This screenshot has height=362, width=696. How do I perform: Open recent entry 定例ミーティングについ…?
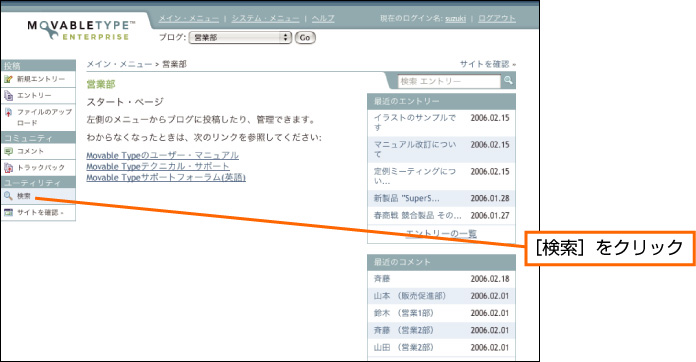coord(415,176)
